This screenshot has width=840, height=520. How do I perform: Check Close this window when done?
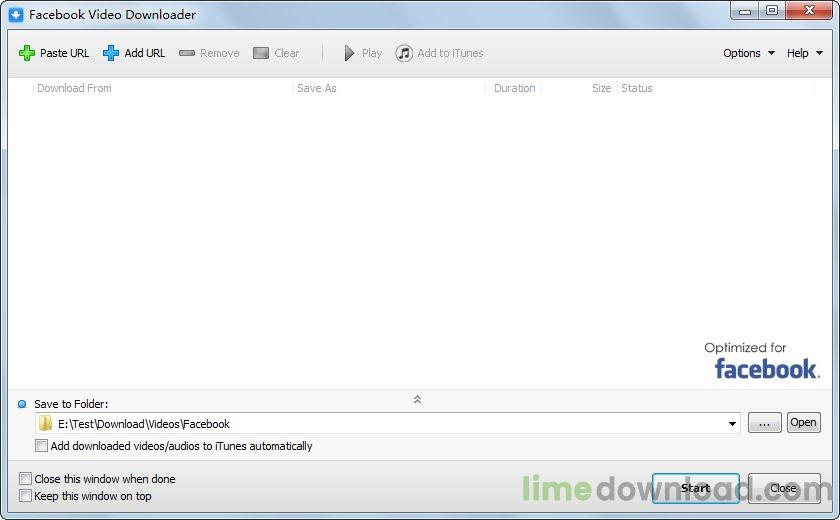[x=25, y=479]
